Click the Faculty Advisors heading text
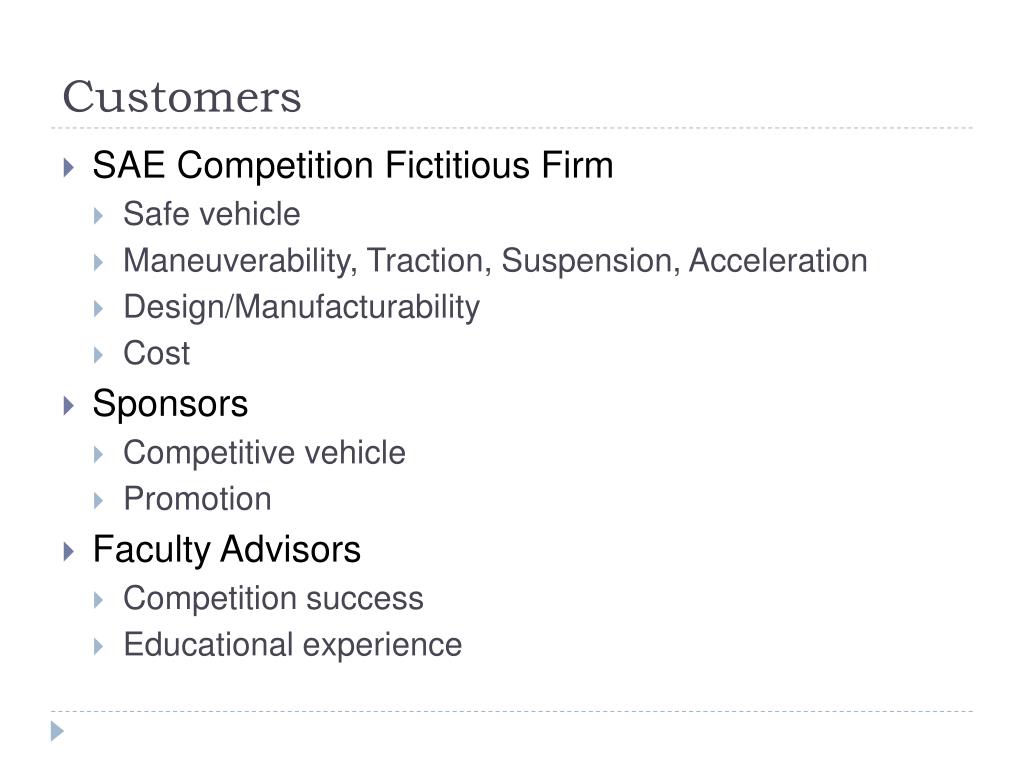This screenshot has height=768, width=1024. (227, 549)
